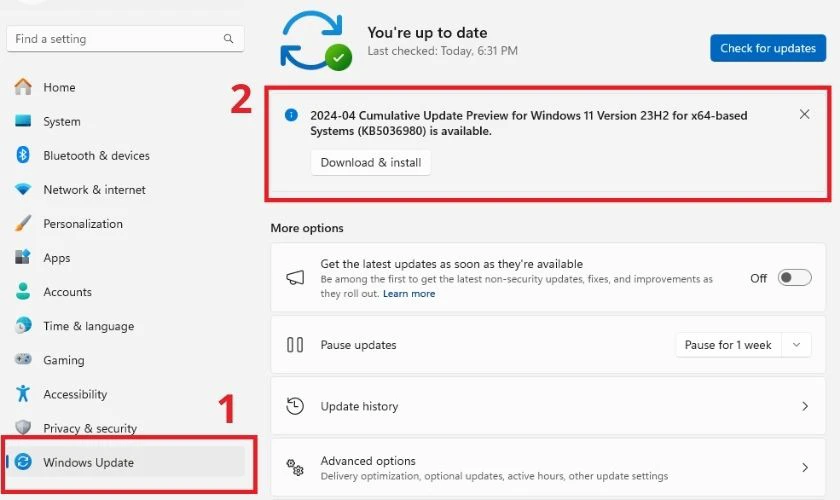Click the Gaming controller icon

click(x=23, y=359)
